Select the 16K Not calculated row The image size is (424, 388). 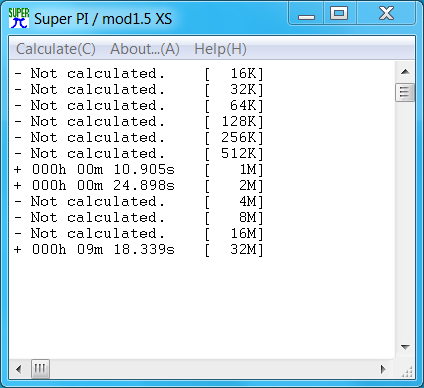pyautogui.click(x=139, y=73)
